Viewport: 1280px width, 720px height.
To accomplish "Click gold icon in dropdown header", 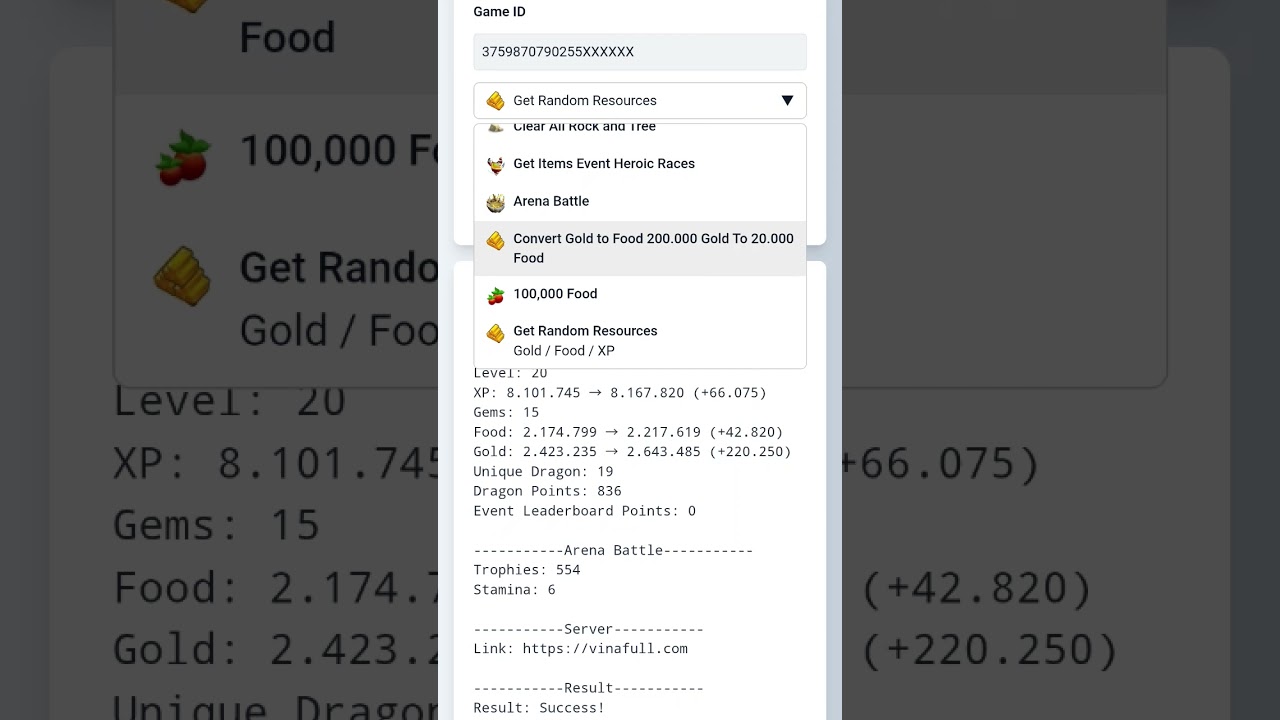I will (495, 101).
